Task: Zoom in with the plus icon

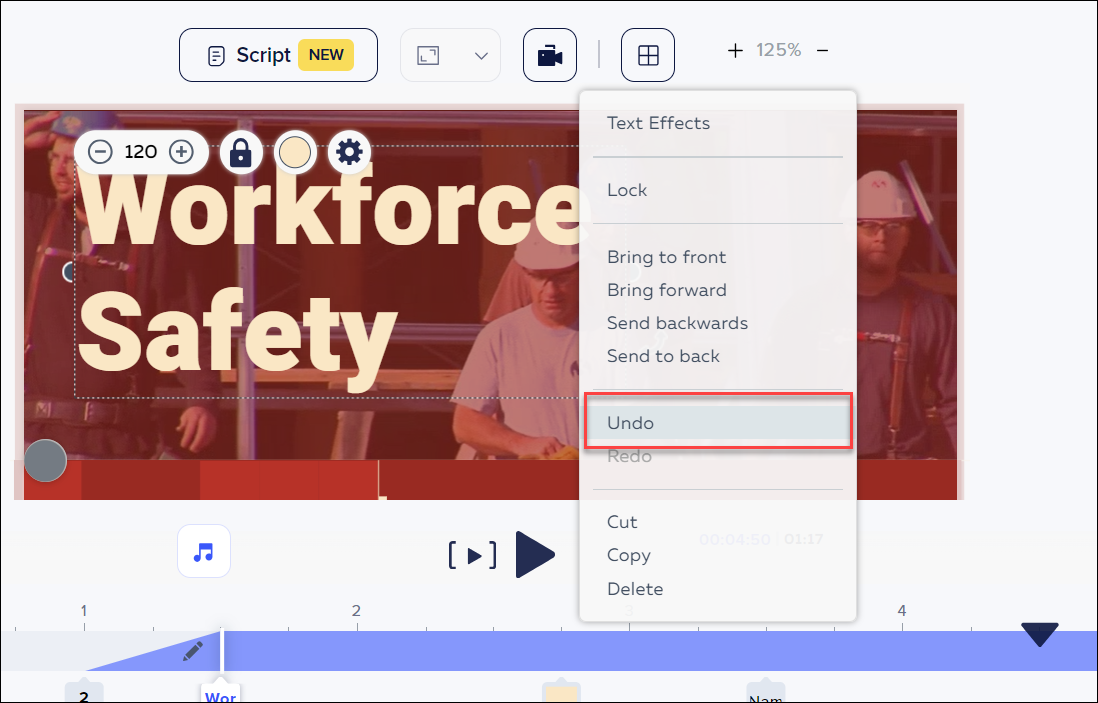Action: pos(735,50)
